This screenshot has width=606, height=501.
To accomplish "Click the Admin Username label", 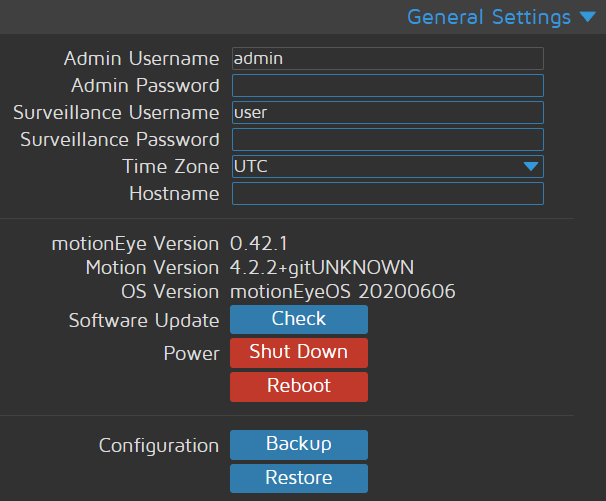I will (x=141, y=58).
